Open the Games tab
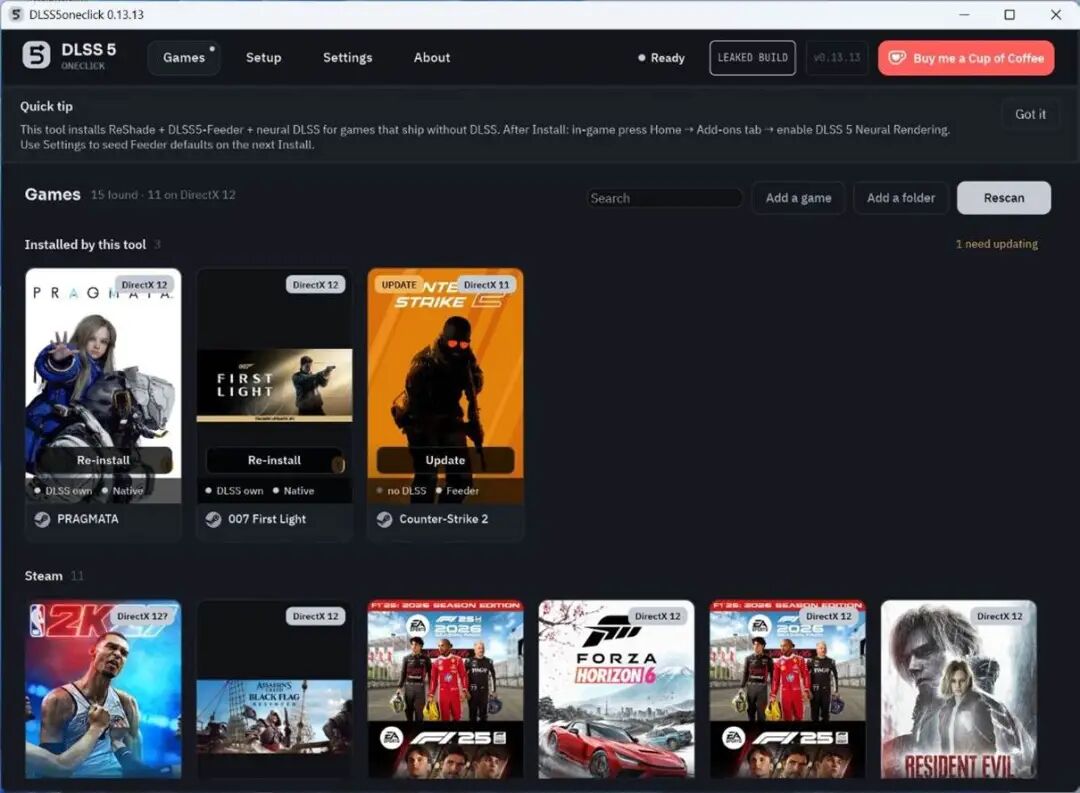The image size is (1080, 793). tap(184, 58)
